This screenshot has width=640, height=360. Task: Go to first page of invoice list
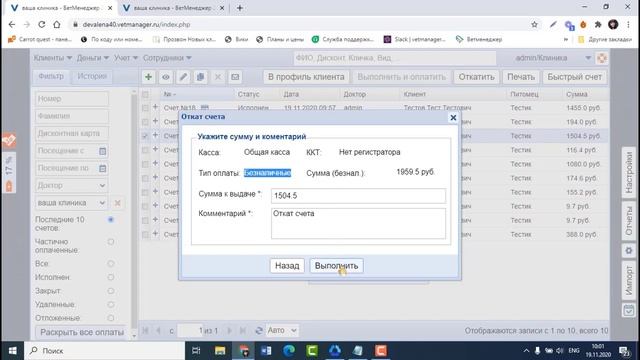click(x=145, y=331)
